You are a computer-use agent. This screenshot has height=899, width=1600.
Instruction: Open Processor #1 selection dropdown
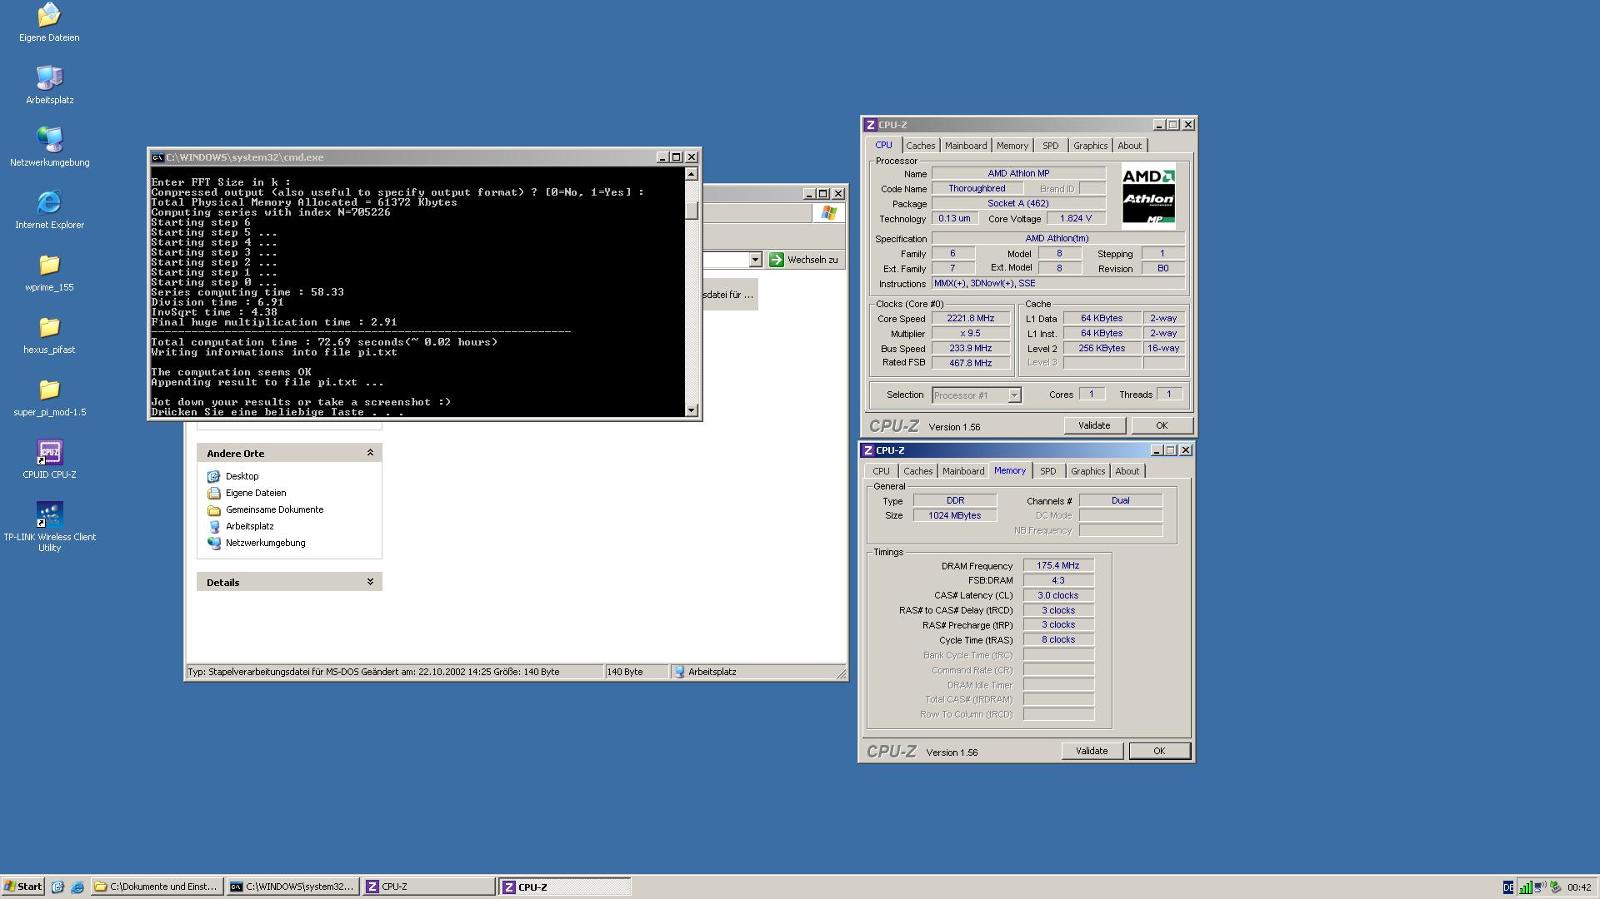1014,395
